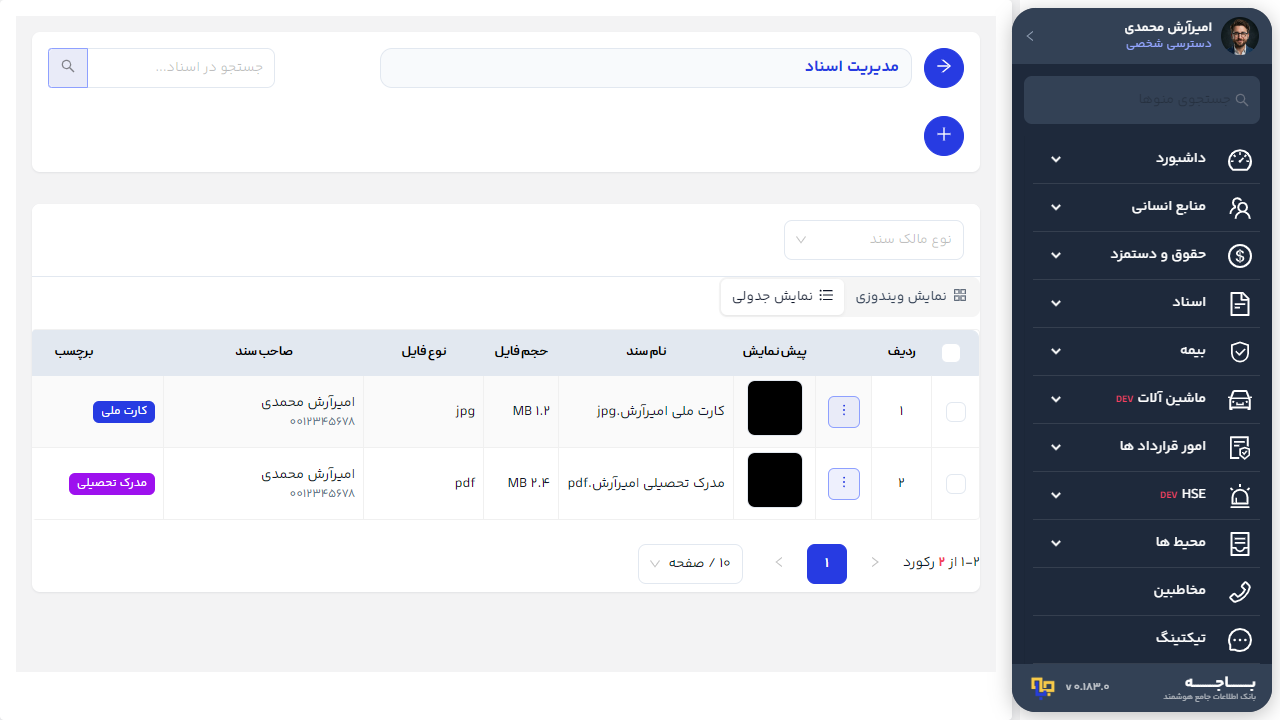Expand the حقوق و دستمزد menu chevron
The height and width of the screenshot is (720, 1280).
tap(1056, 256)
